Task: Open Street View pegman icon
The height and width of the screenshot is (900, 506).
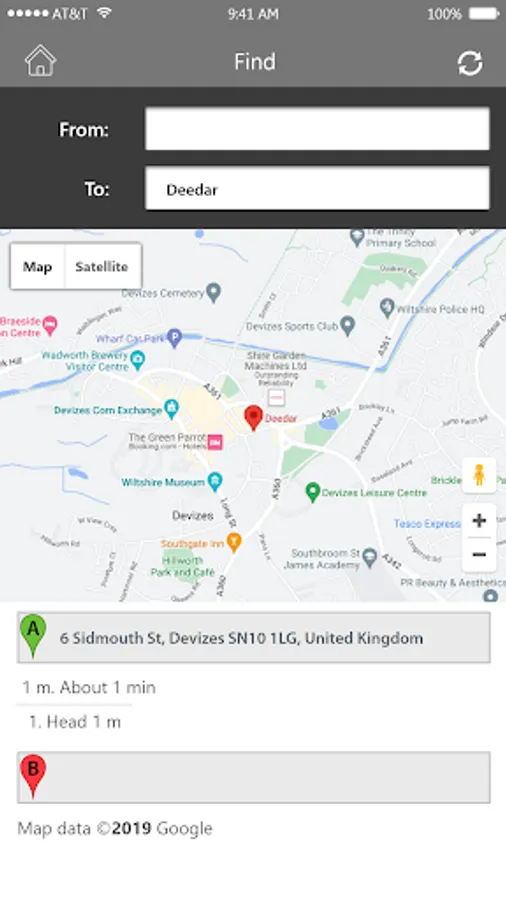Action: [x=479, y=475]
